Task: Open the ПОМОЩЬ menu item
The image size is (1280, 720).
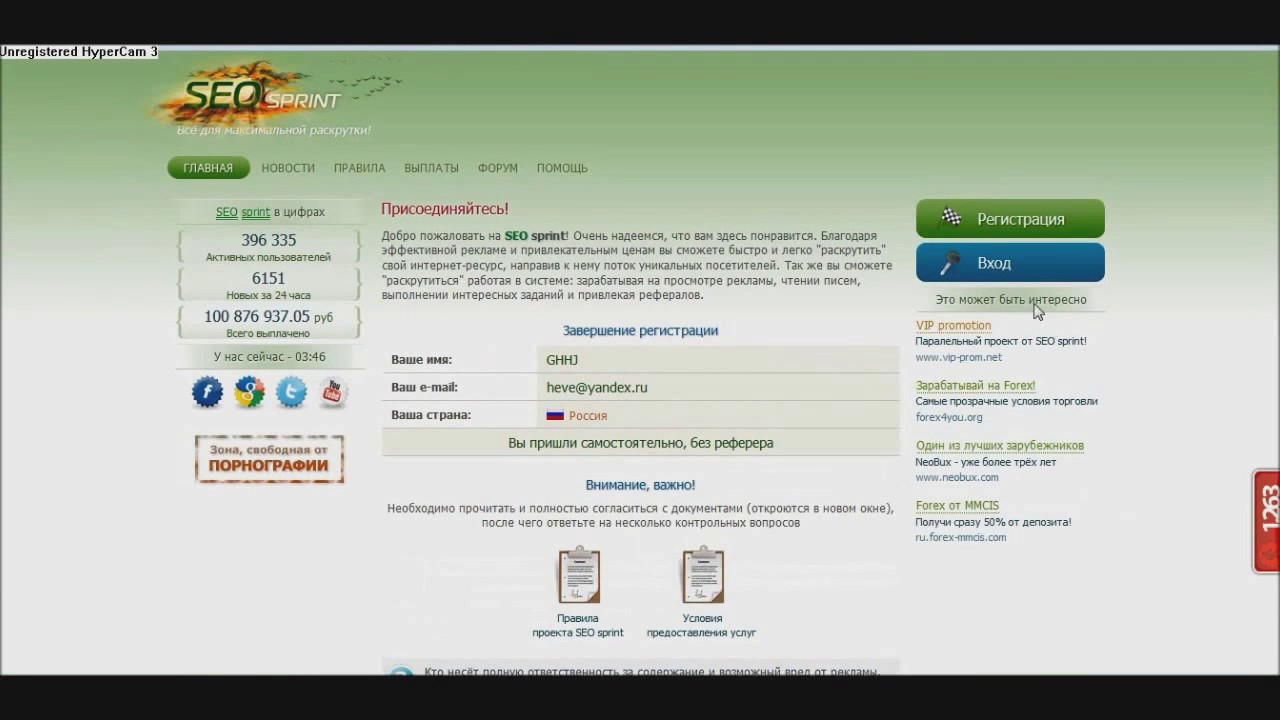Action: click(562, 168)
